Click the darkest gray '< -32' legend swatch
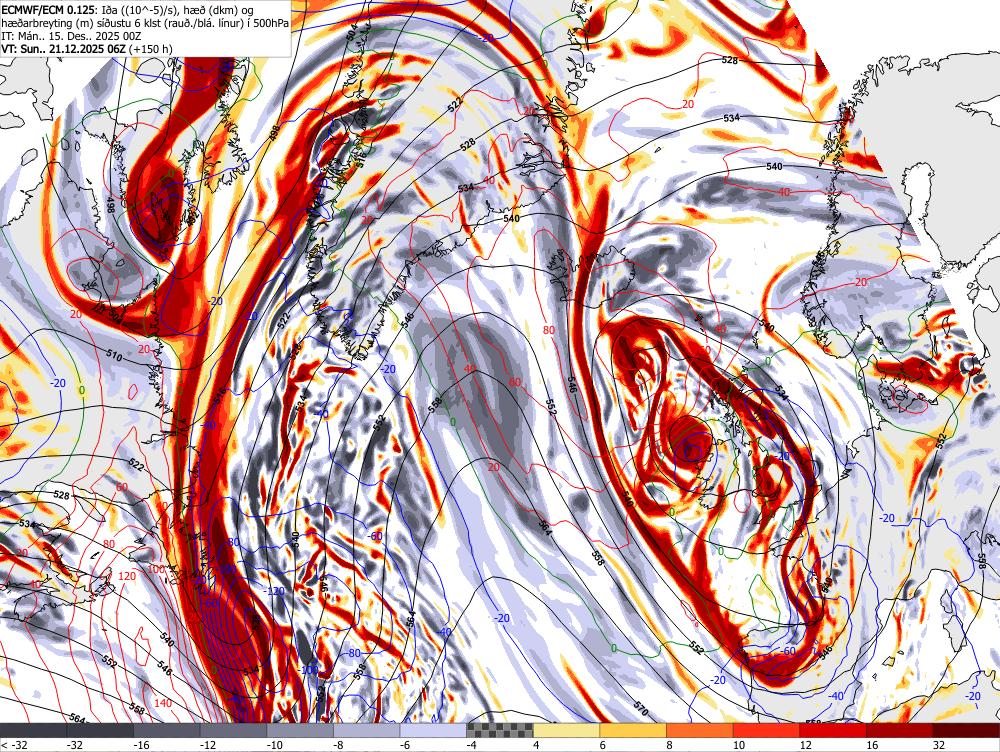 [33, 730]
